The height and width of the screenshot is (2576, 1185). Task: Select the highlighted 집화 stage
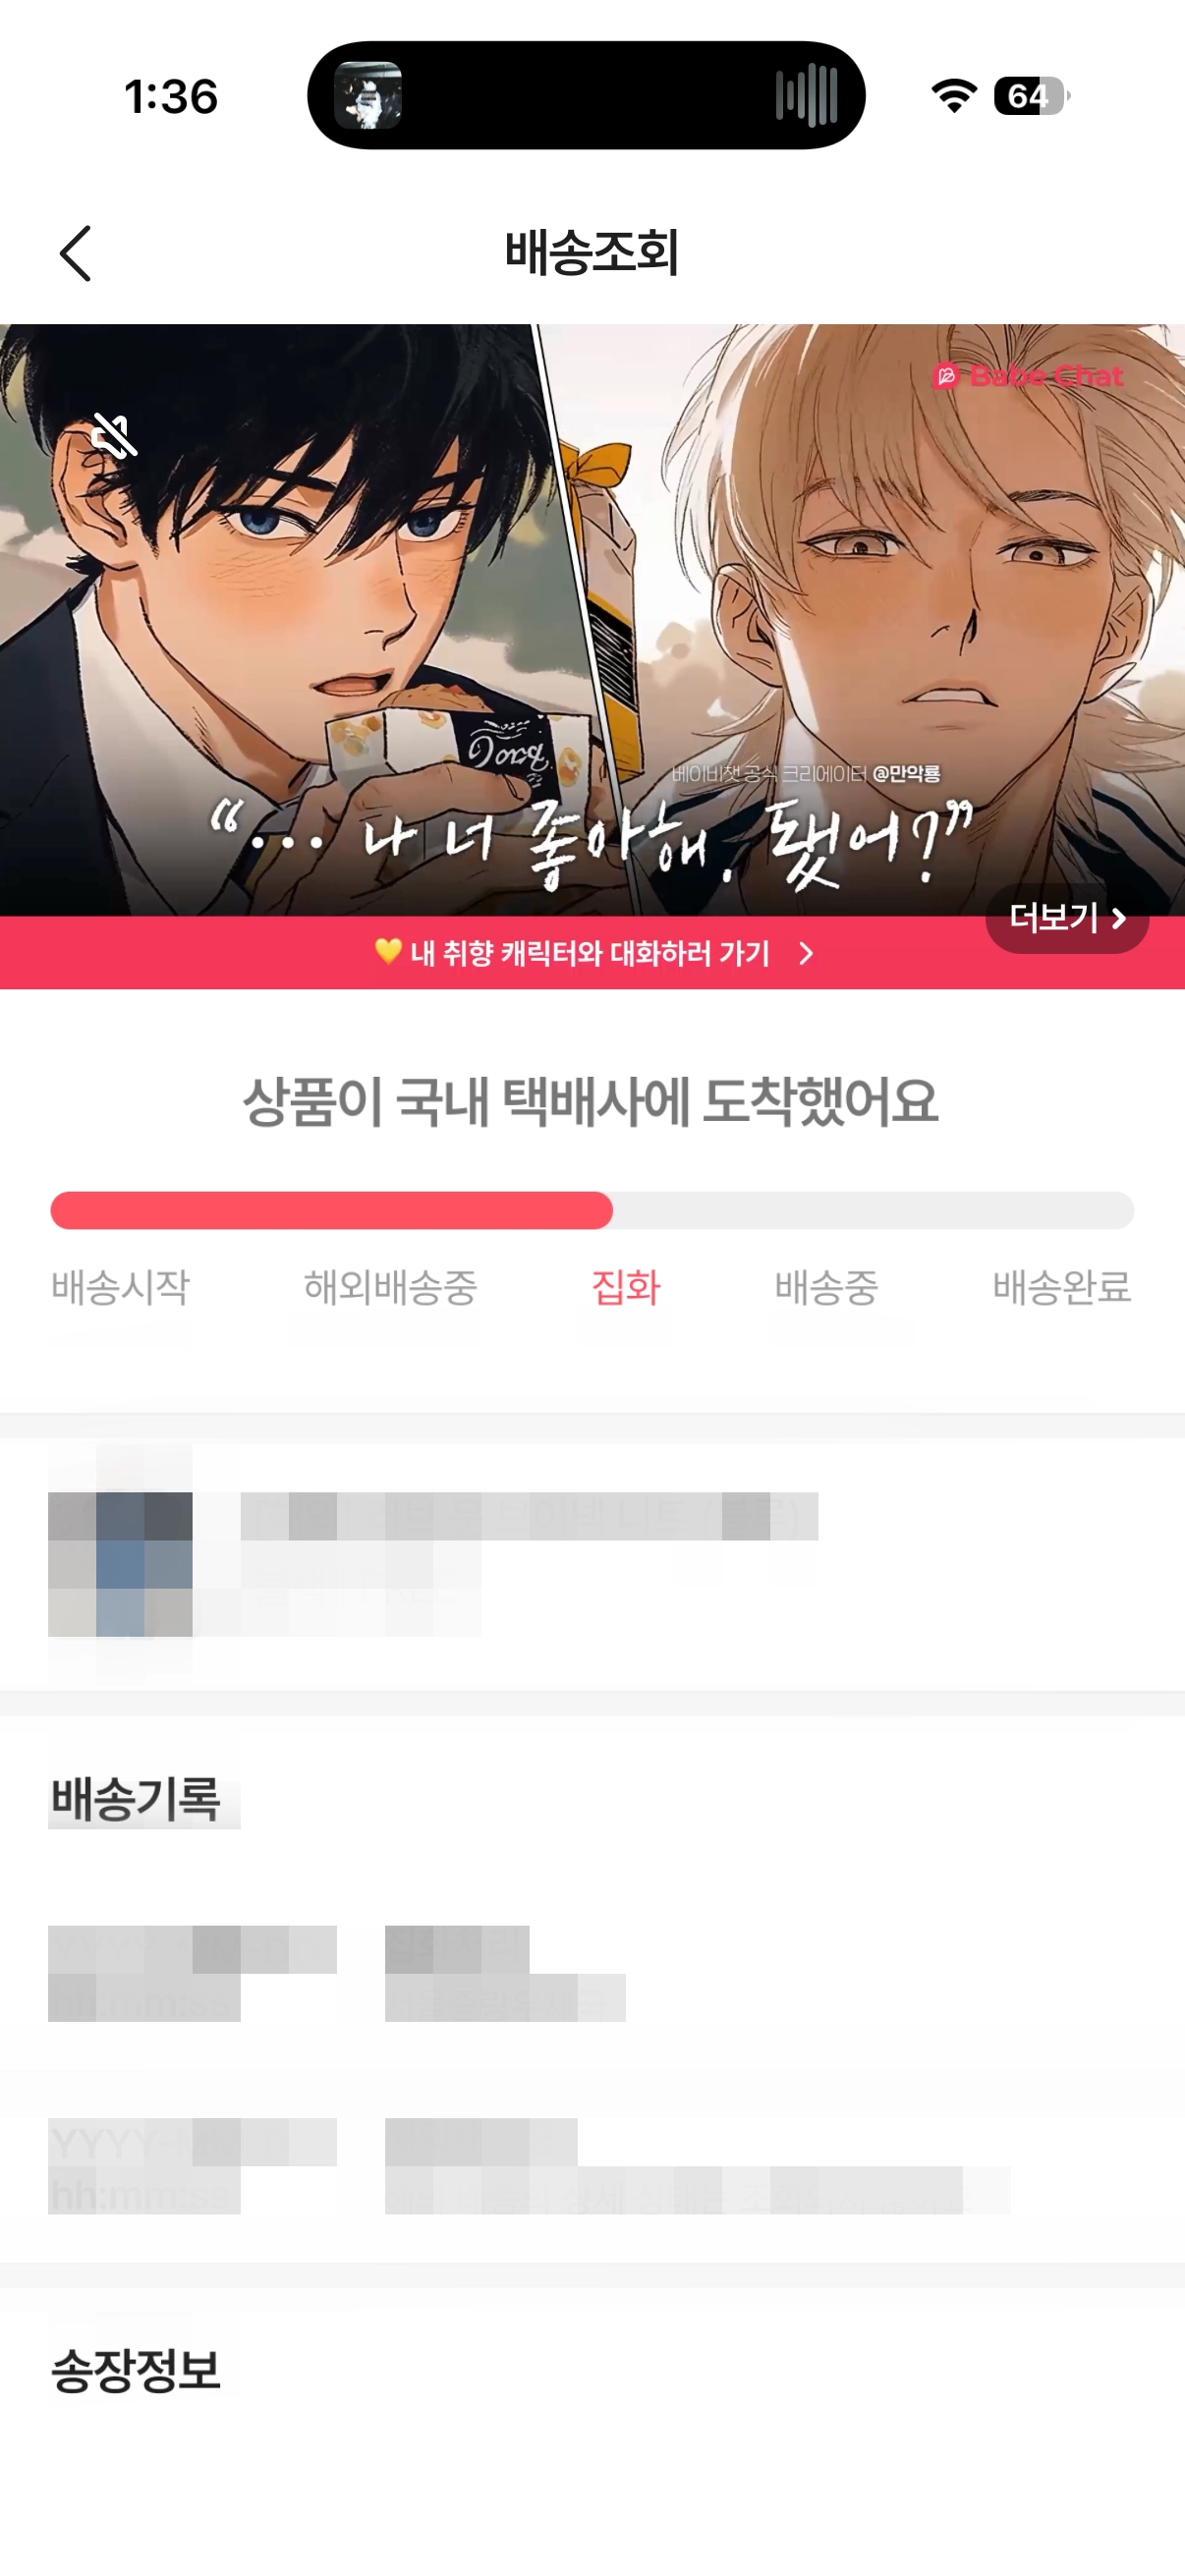(x=626, y=1287)
